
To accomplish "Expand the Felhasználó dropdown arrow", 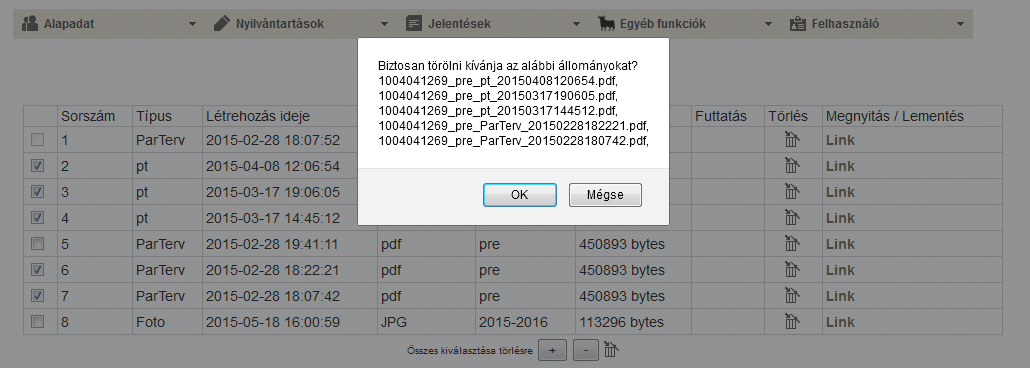I will click(960, 24).
